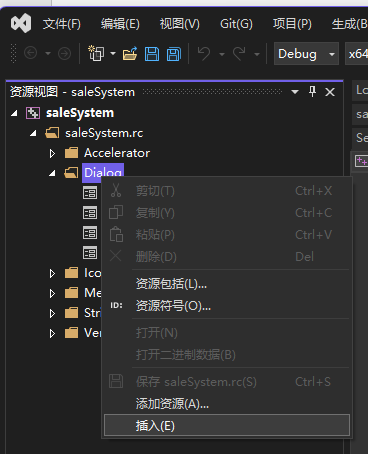Click the new project toolbar icon
The image size is (368, 454).
pyautogui.click(x=96, y=53)
